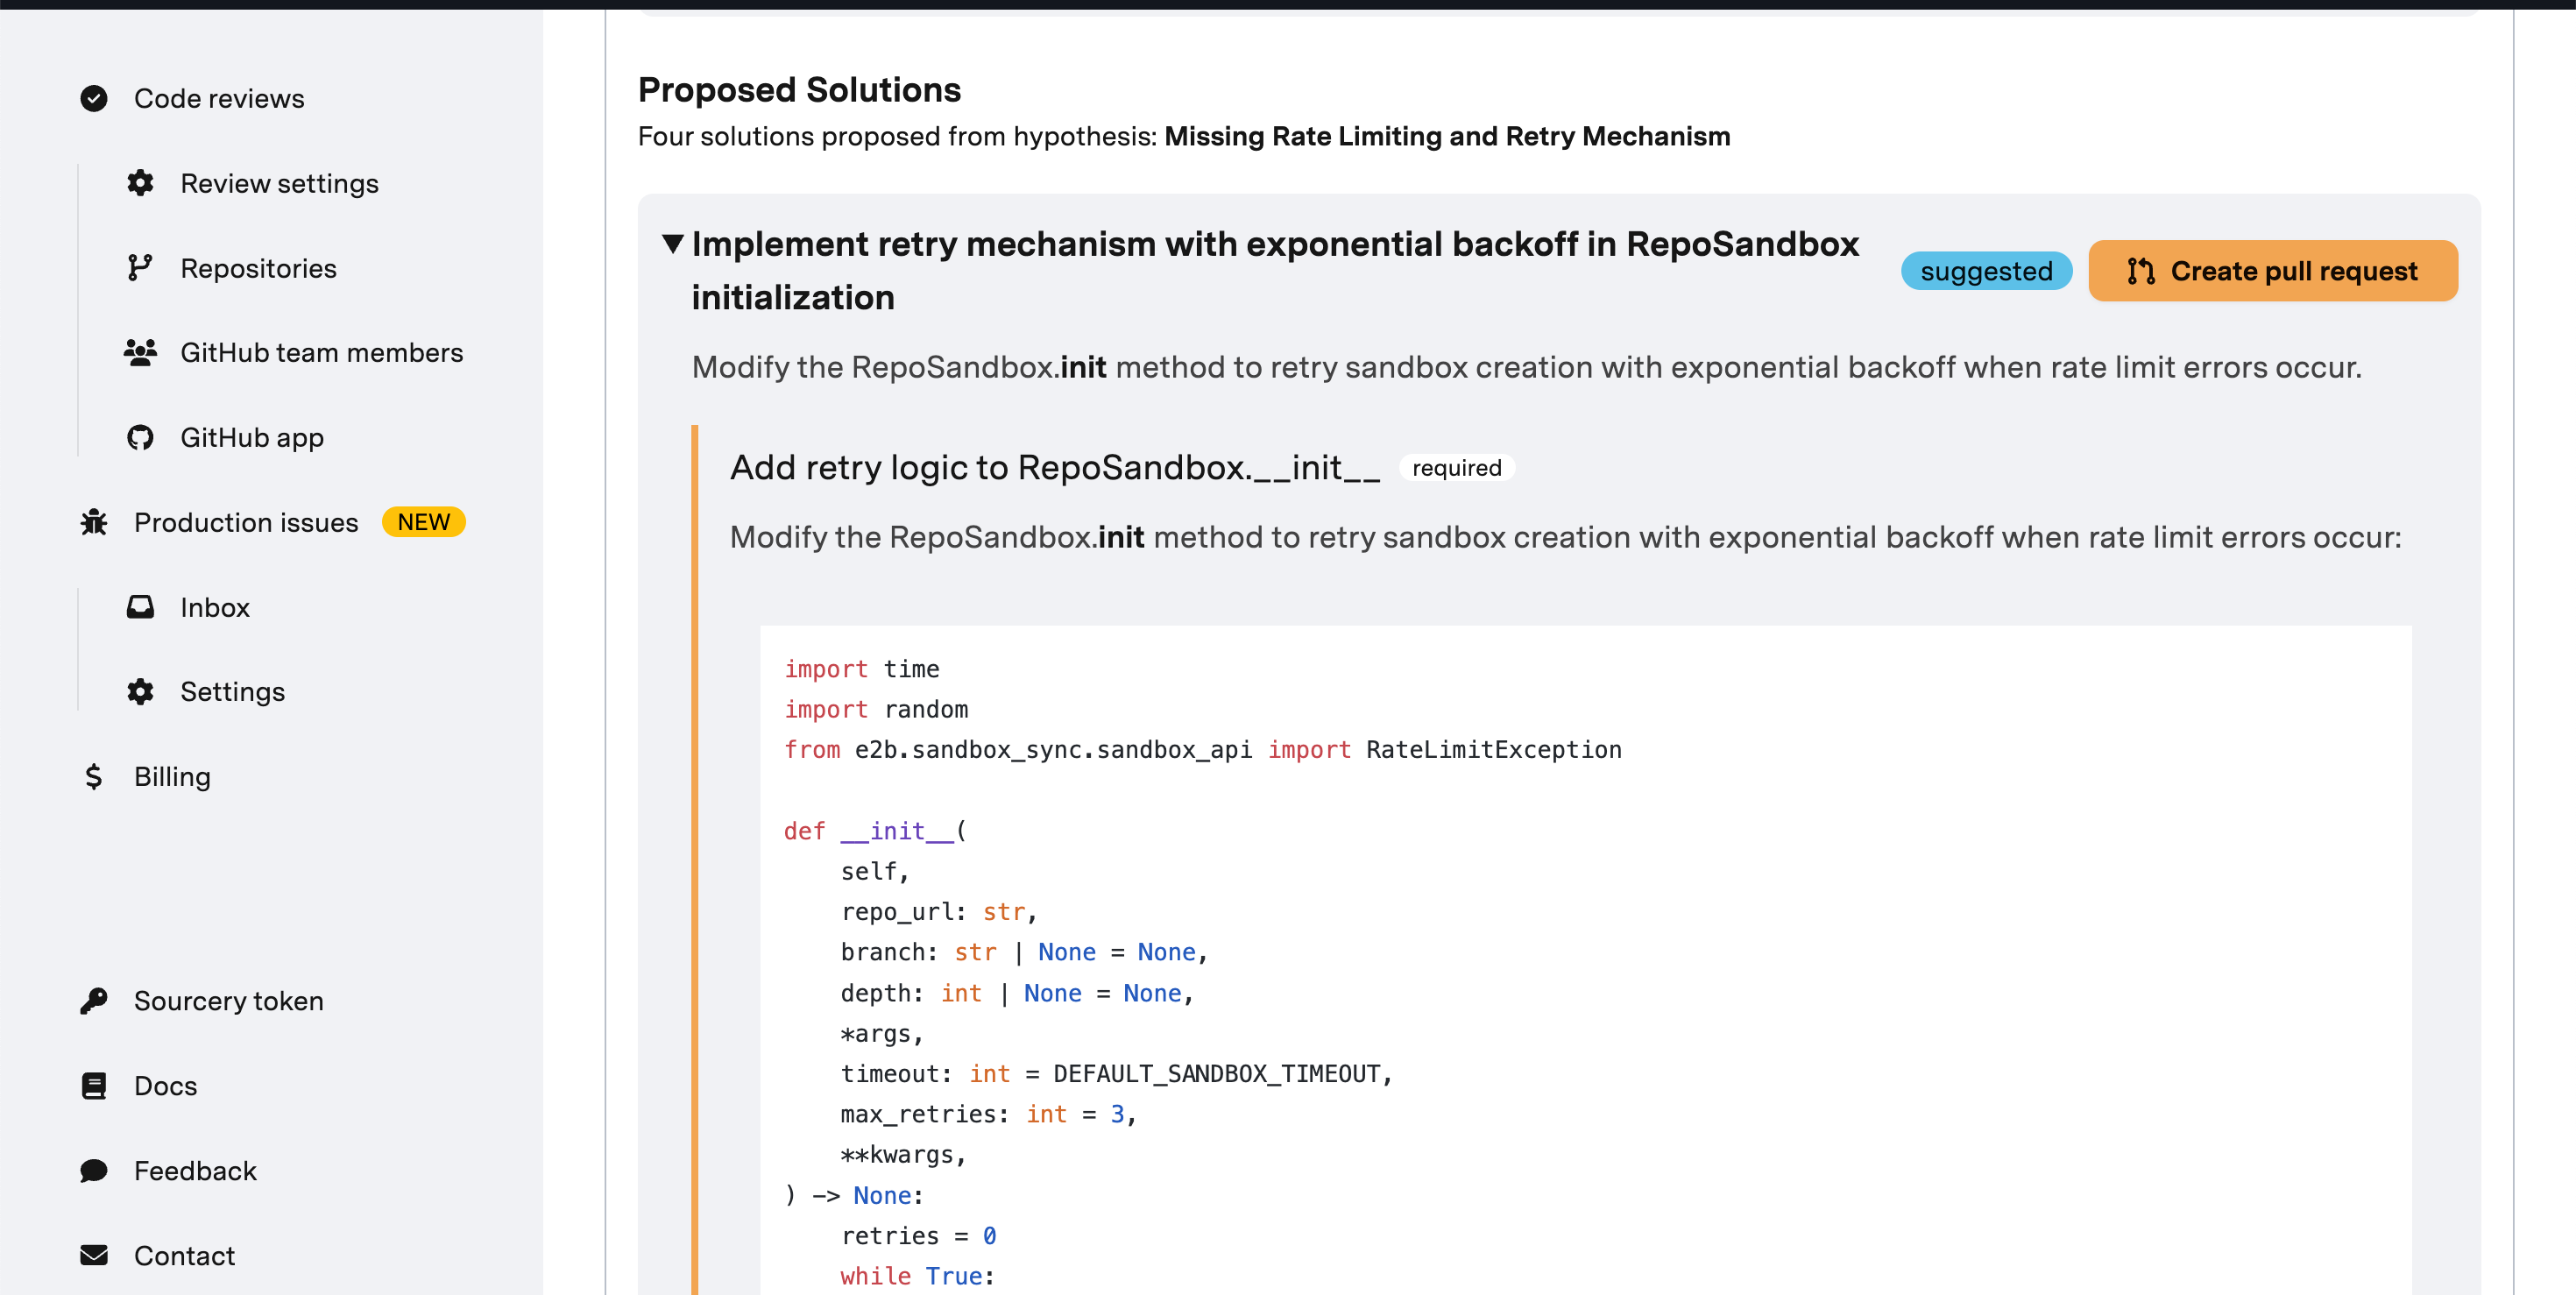Click the Sourcery token key icon

[x=94, y=1001]
